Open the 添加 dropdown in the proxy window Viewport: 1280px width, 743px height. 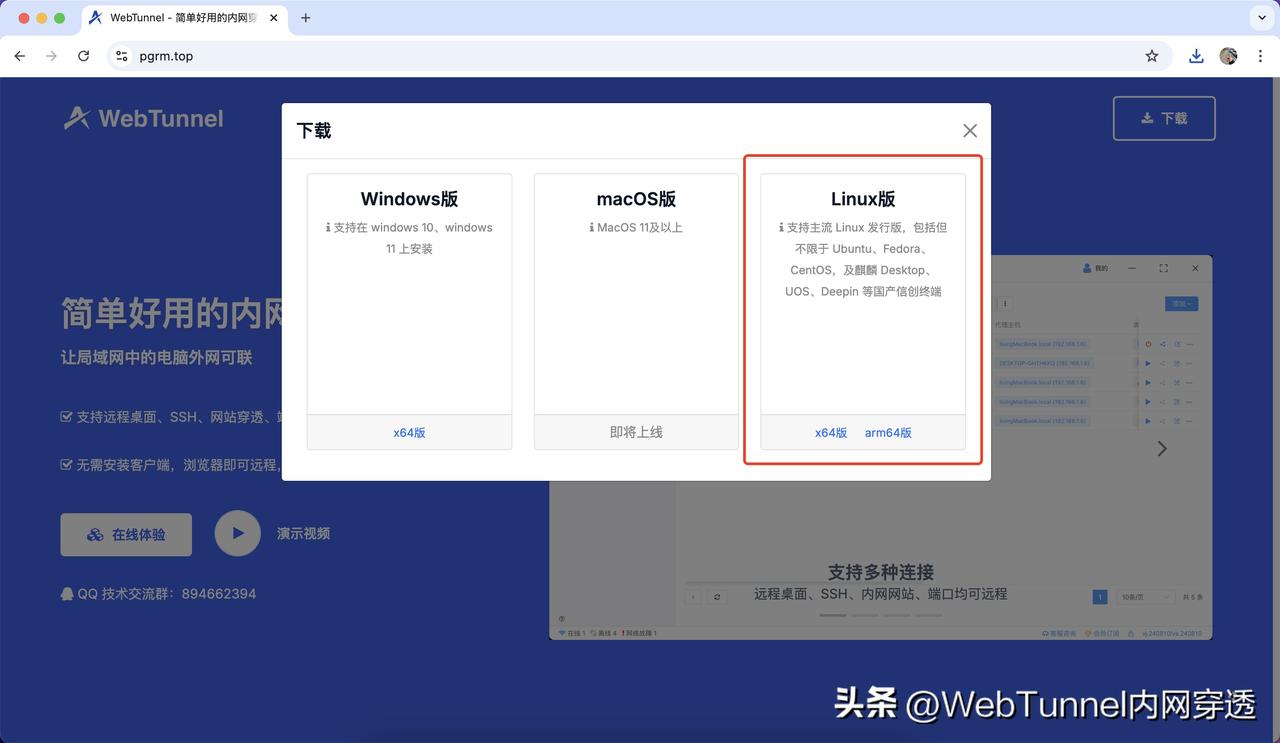coord(1182,304)
